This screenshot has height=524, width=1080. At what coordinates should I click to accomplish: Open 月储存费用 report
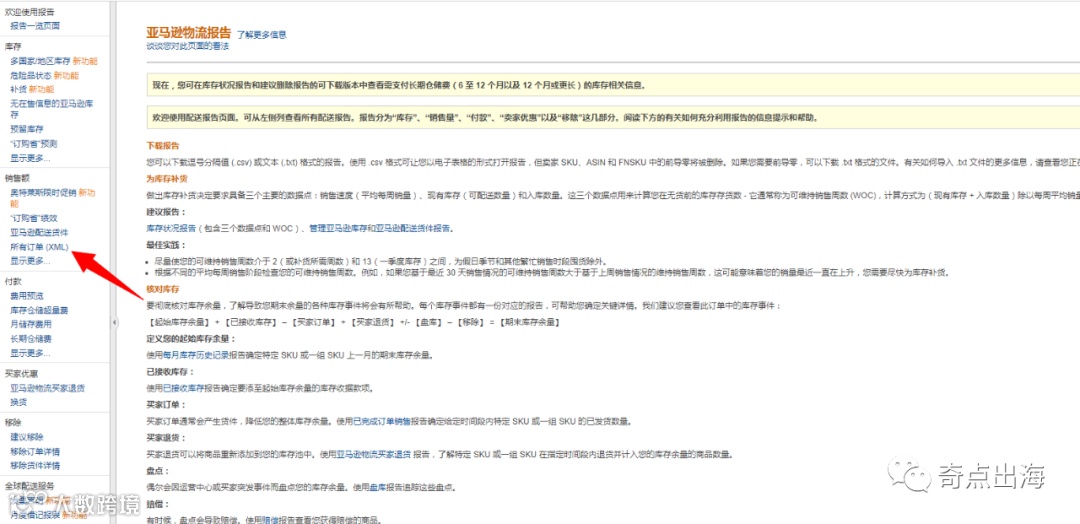click(x=31, y=324)
